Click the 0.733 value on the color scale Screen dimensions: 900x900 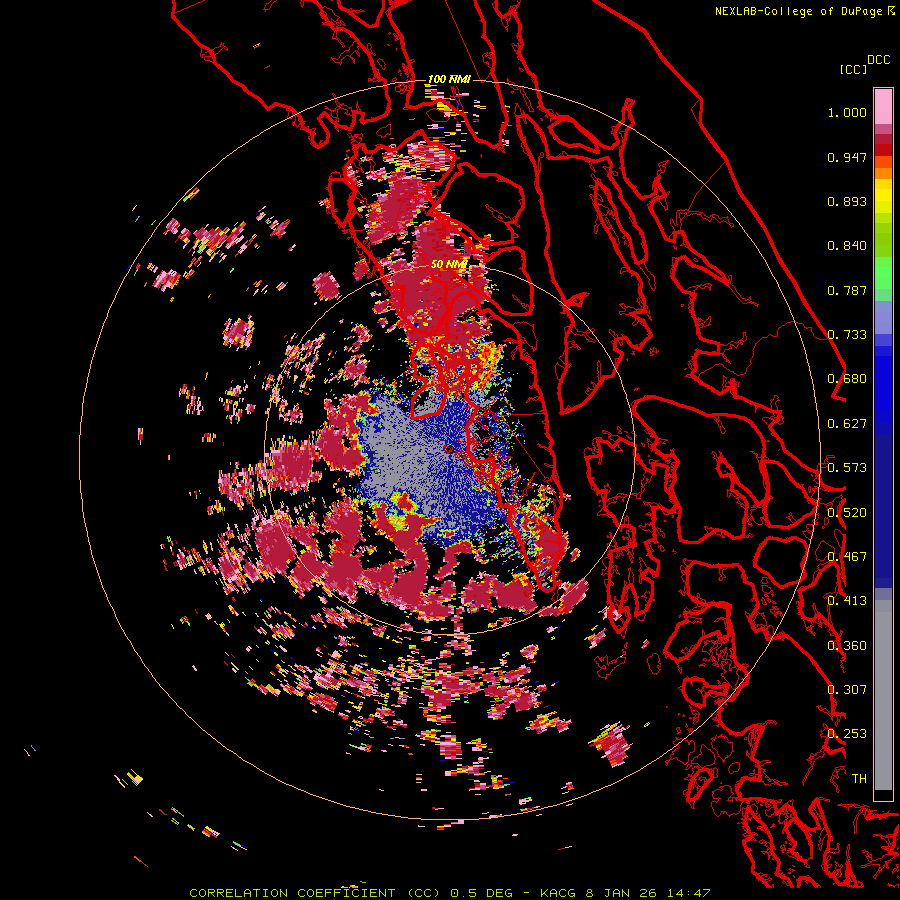[847, 335]
